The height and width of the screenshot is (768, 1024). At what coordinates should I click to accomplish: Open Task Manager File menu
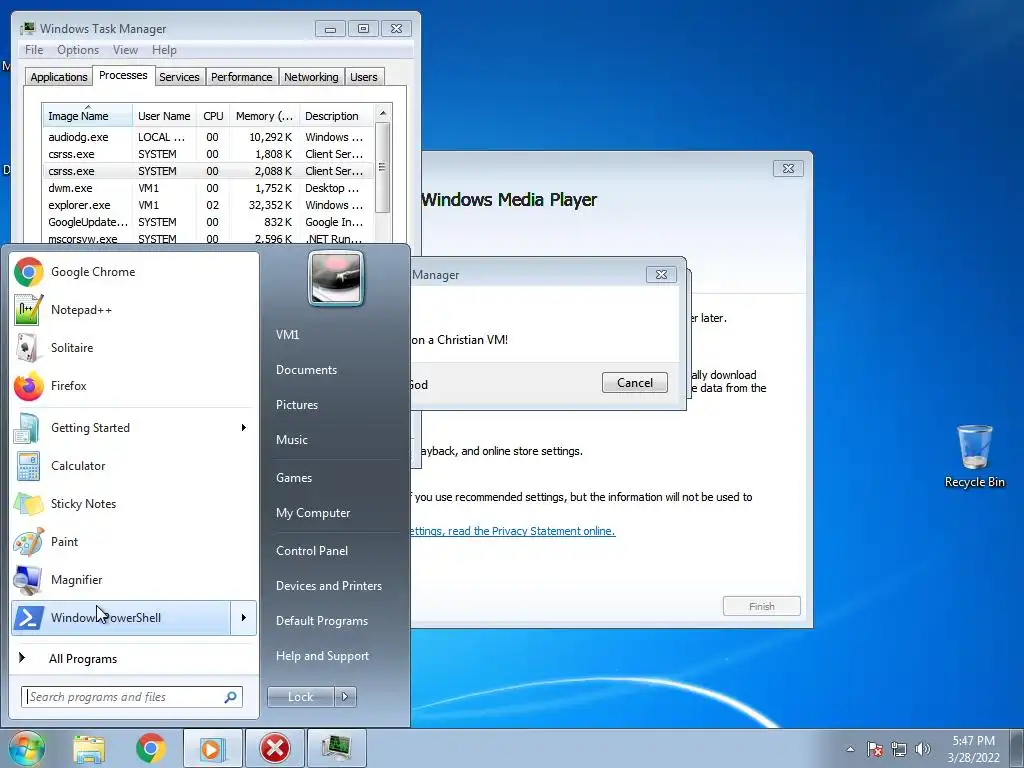pyautogui.click(x=34, y=50)
